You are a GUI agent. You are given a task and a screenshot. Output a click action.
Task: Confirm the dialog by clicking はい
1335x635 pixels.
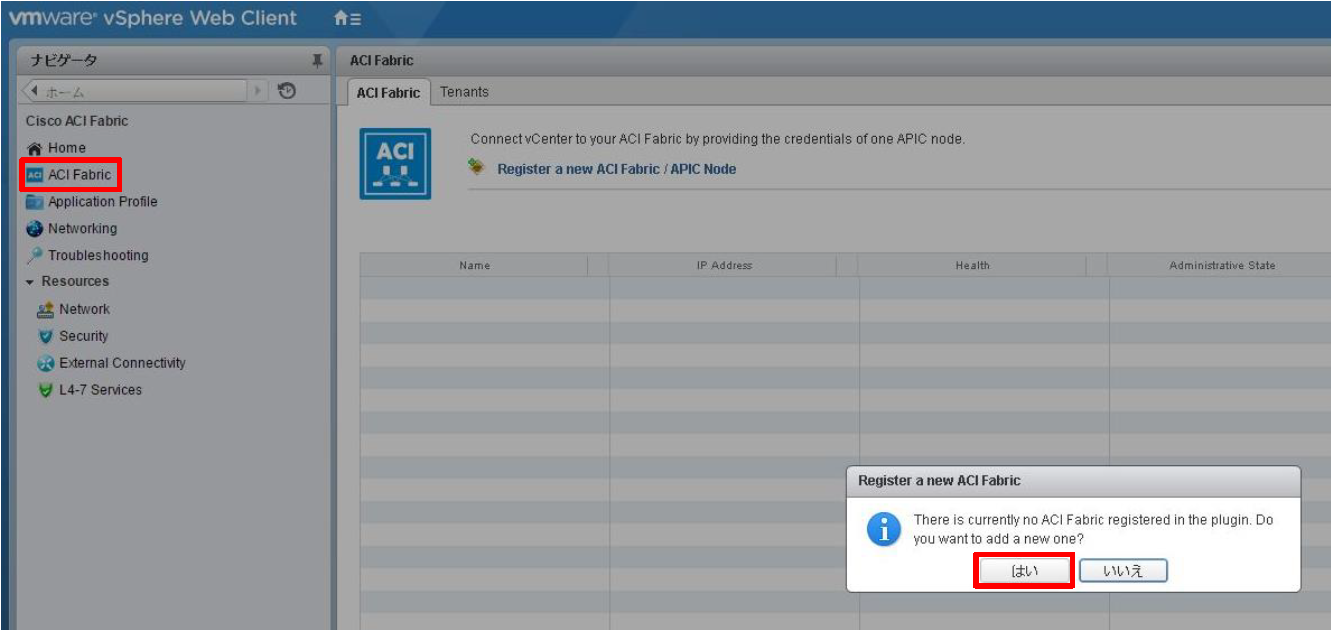[x=1023, y=570]
